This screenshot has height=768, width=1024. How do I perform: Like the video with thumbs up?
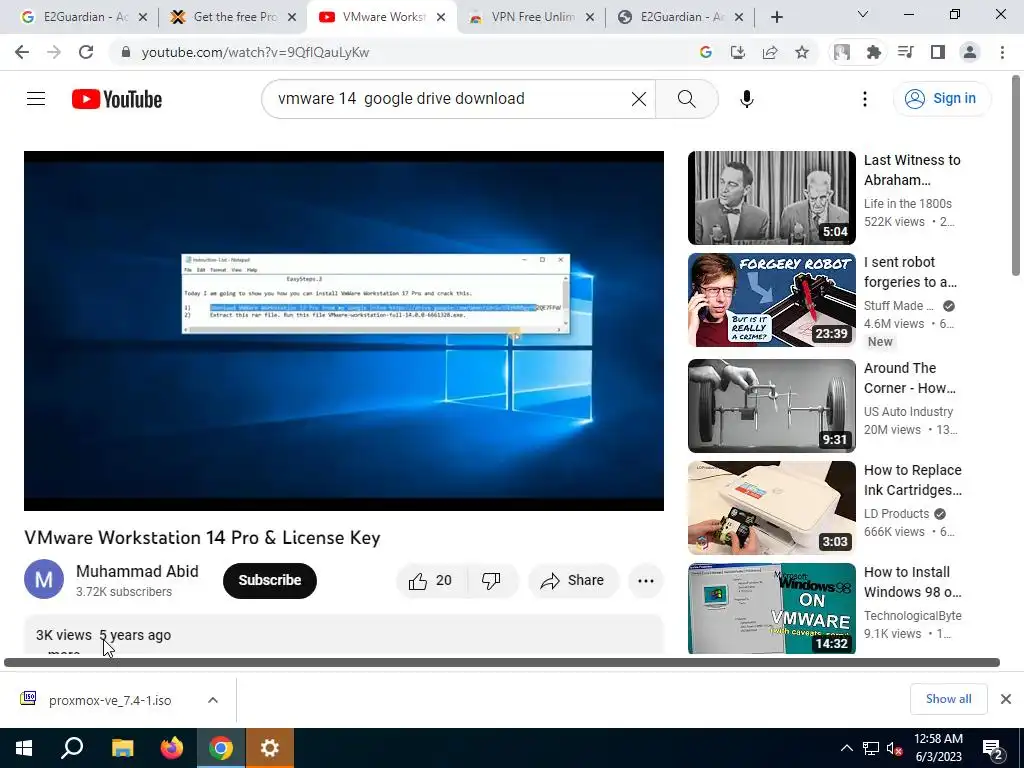(x=430, y=580)
